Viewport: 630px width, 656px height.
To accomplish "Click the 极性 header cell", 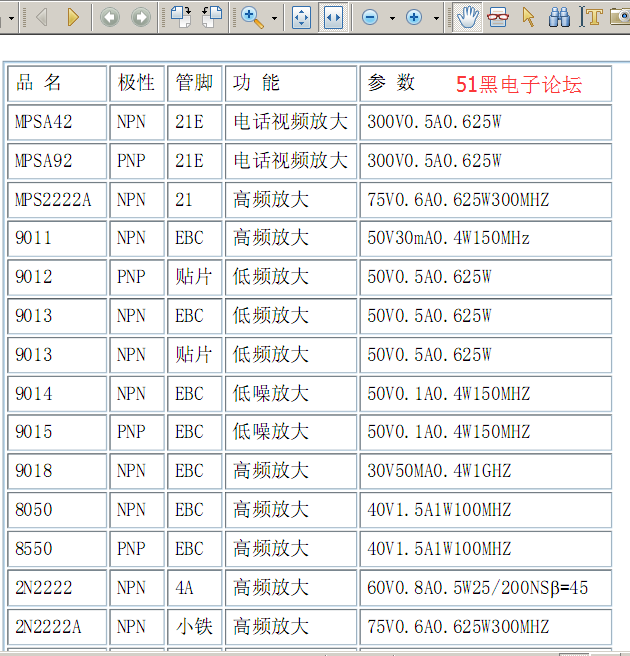I will point(137,83).
